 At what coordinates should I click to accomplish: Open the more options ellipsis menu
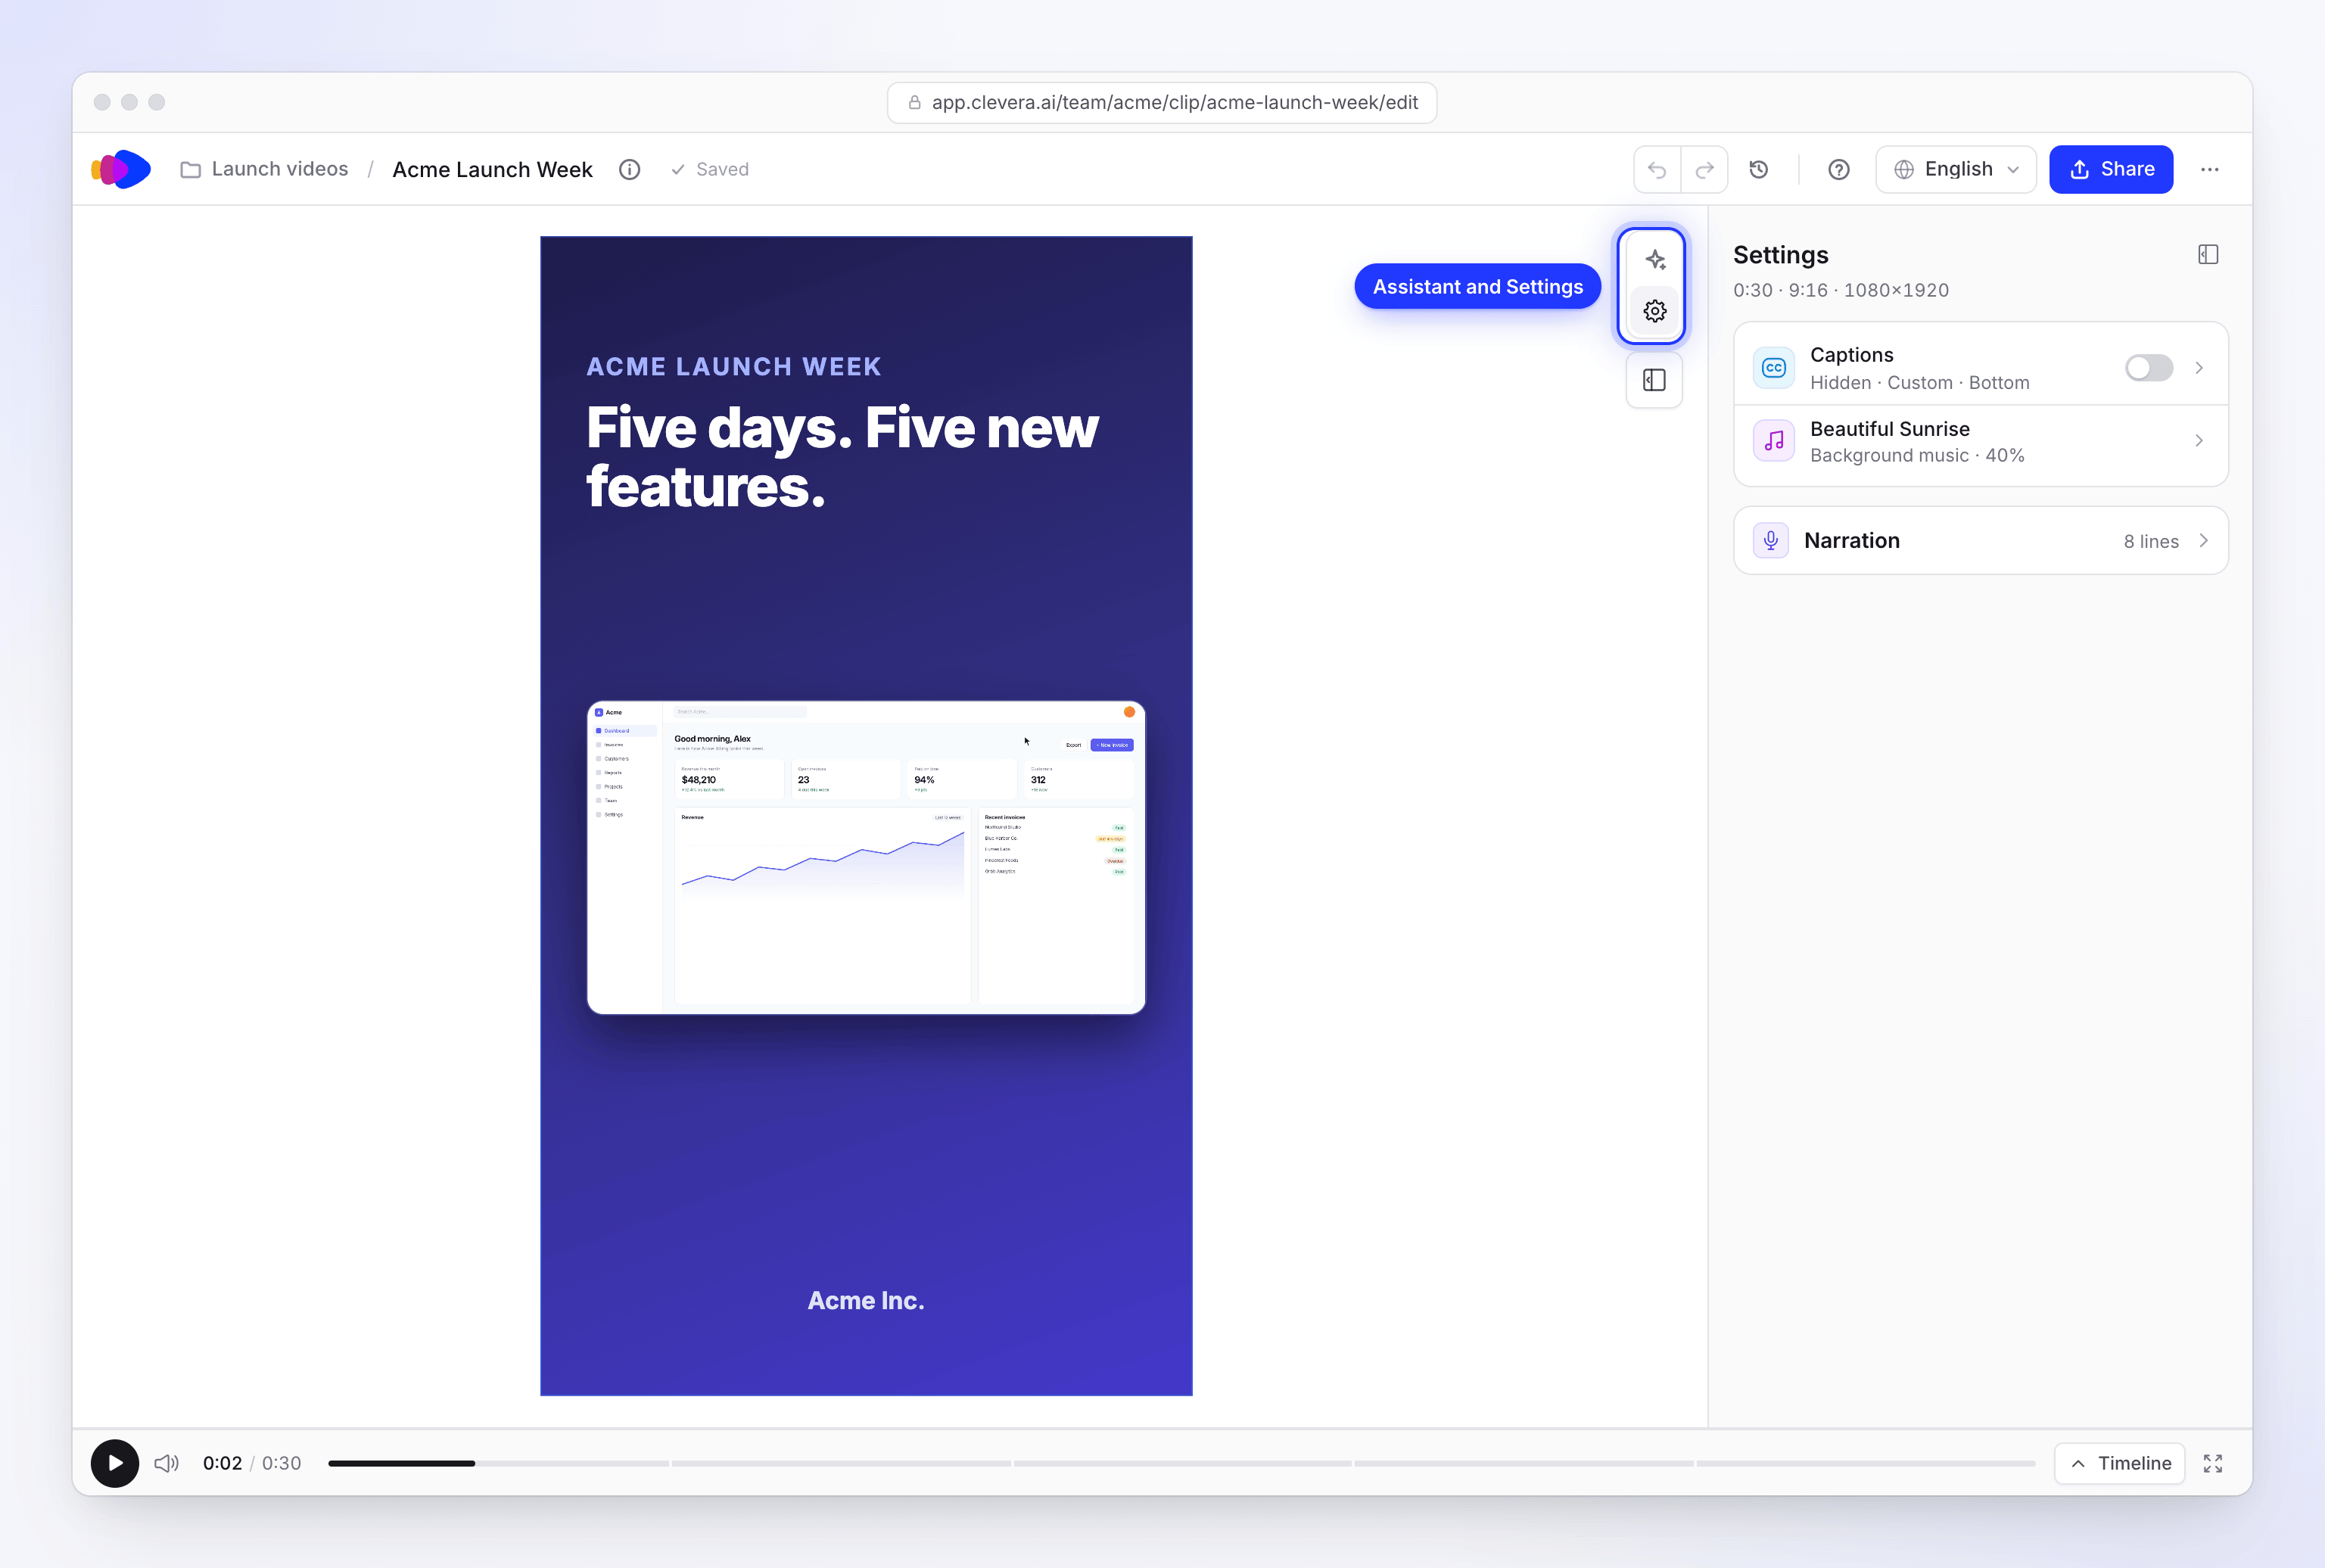(x=2210, y=169)
